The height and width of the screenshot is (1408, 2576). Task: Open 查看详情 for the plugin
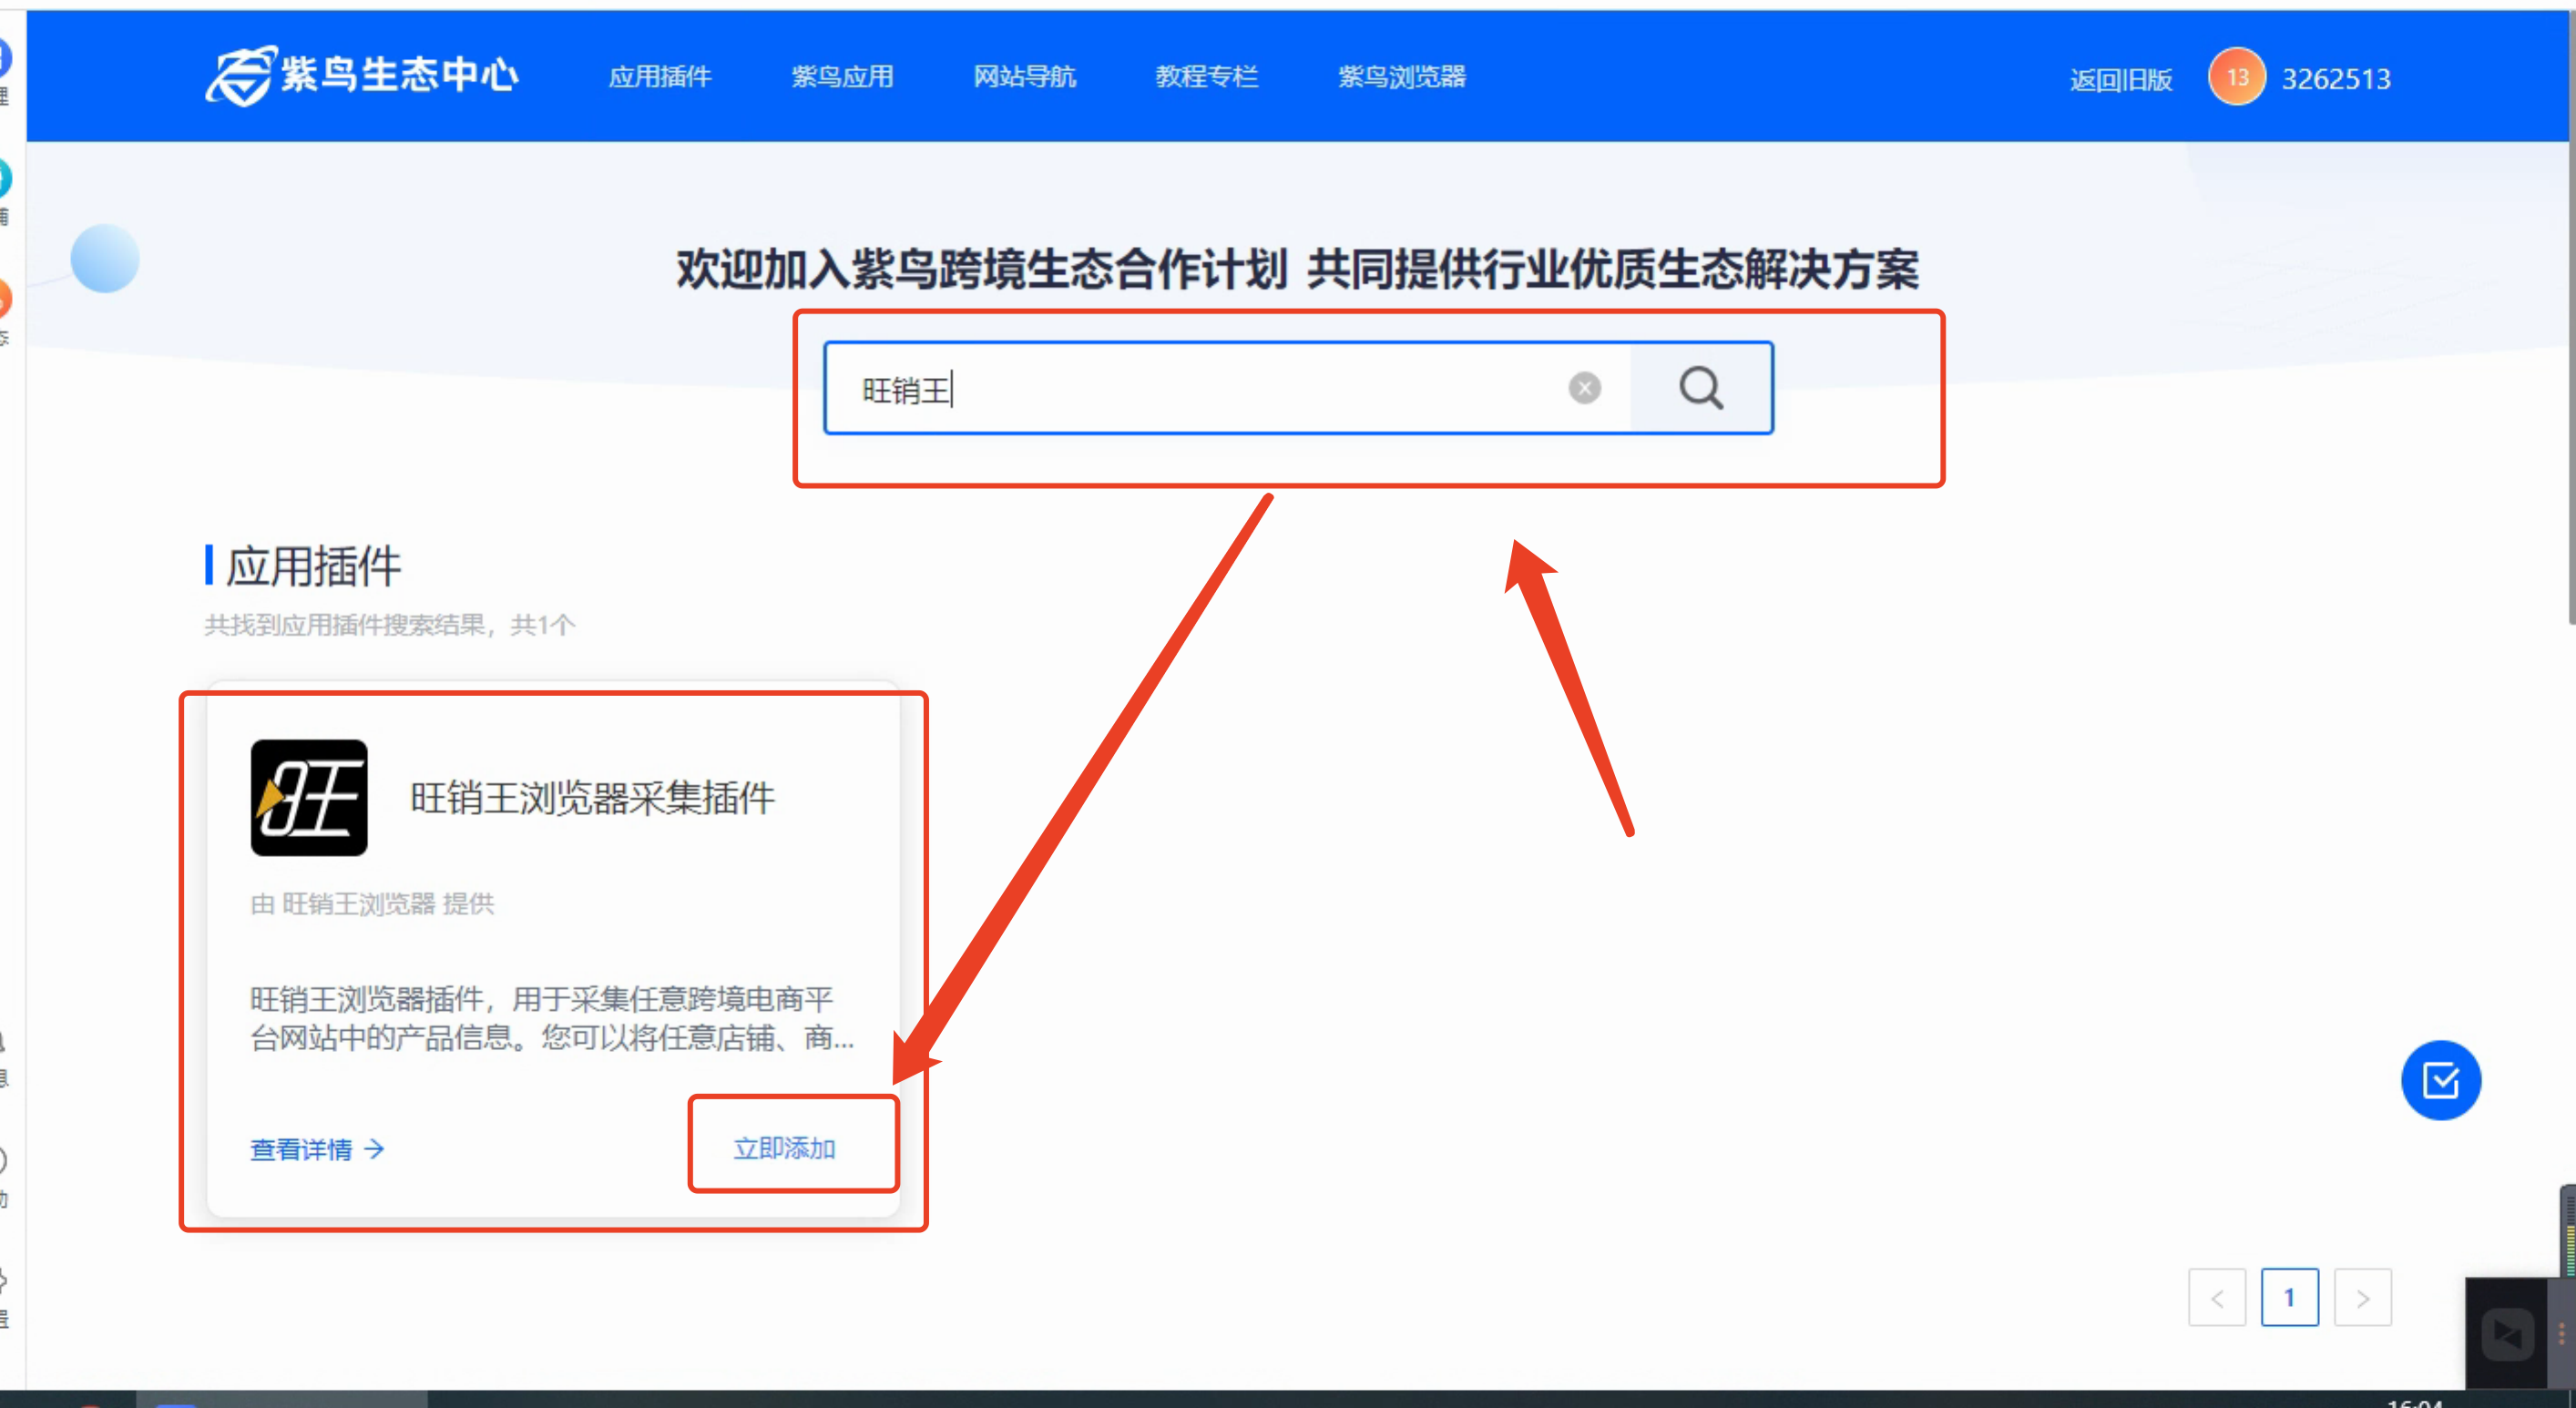coord(317,1149)
